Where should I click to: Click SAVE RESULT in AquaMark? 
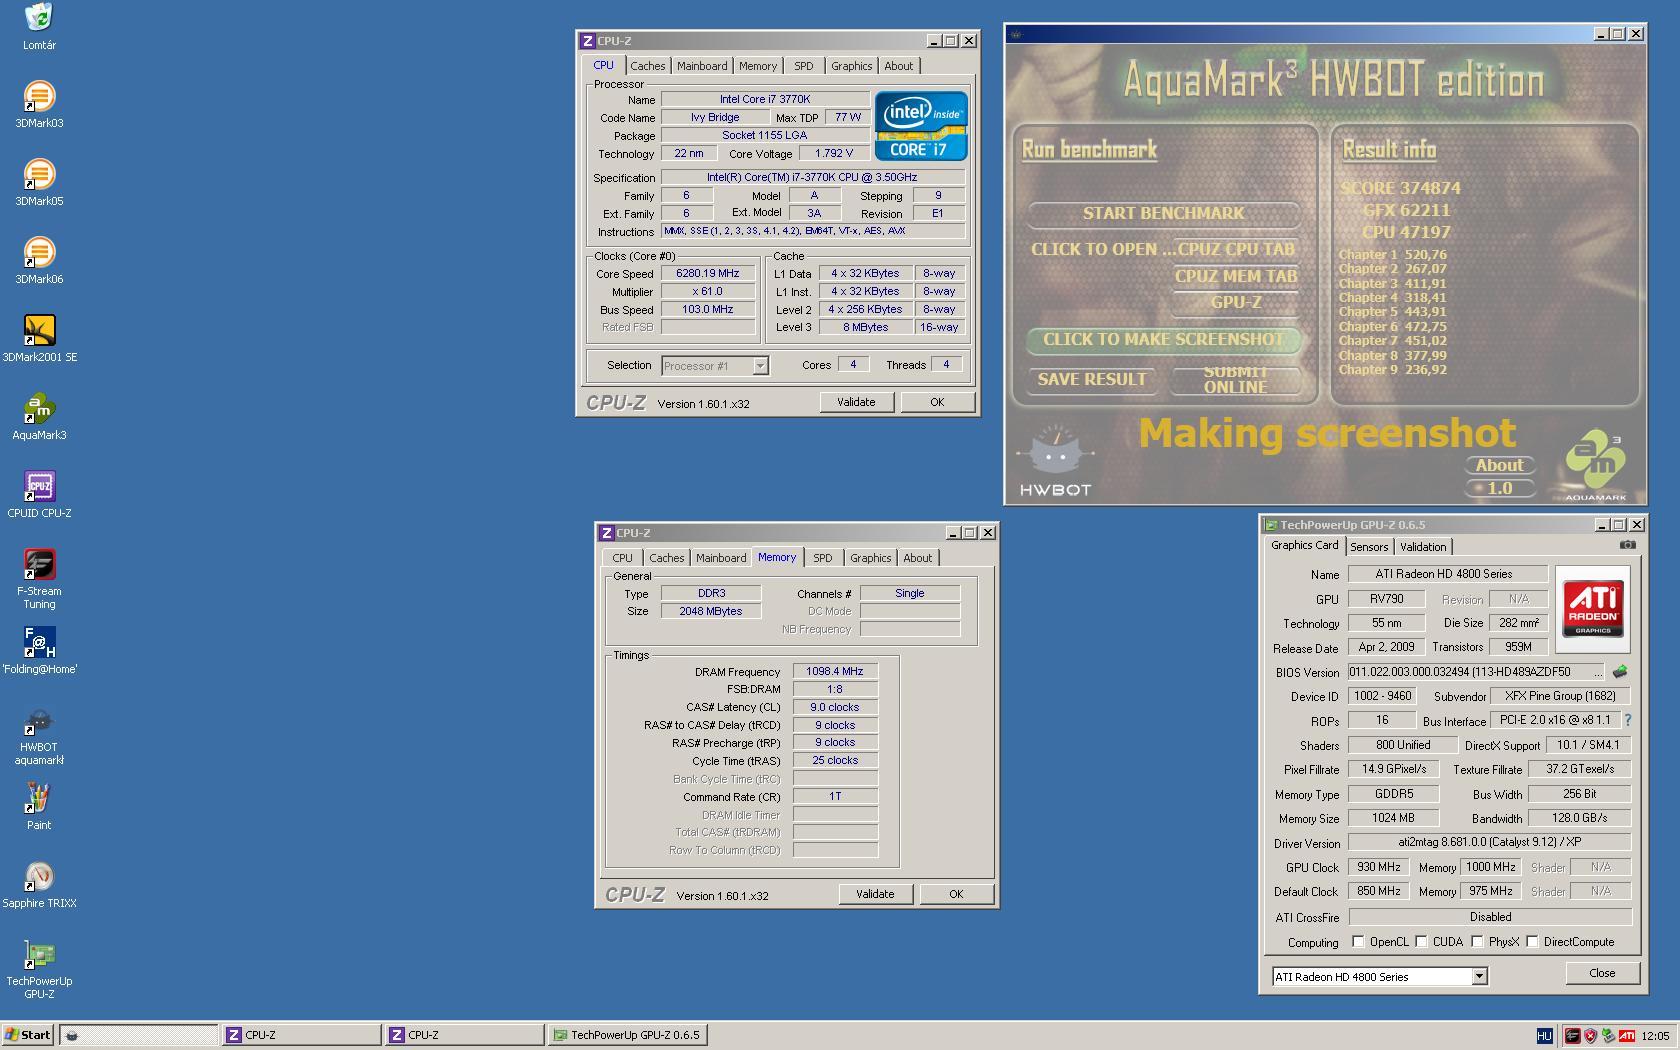coord(1092,380)
